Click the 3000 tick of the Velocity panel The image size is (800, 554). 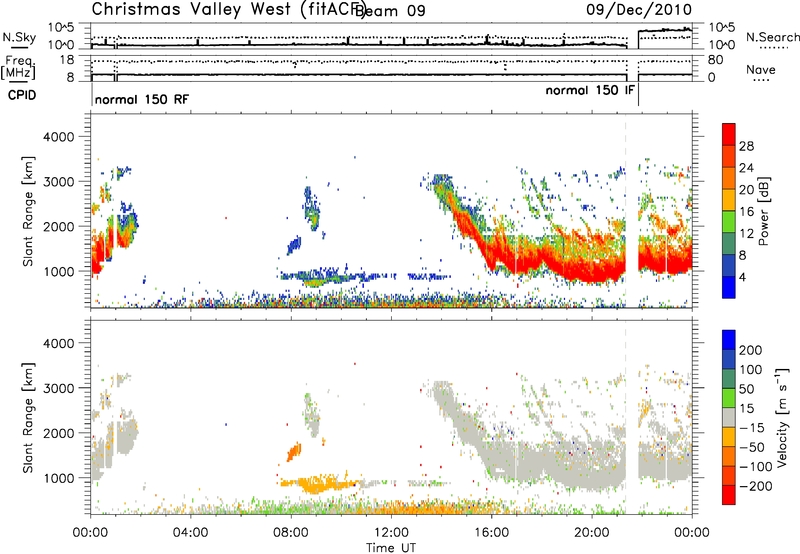(59, 388)
